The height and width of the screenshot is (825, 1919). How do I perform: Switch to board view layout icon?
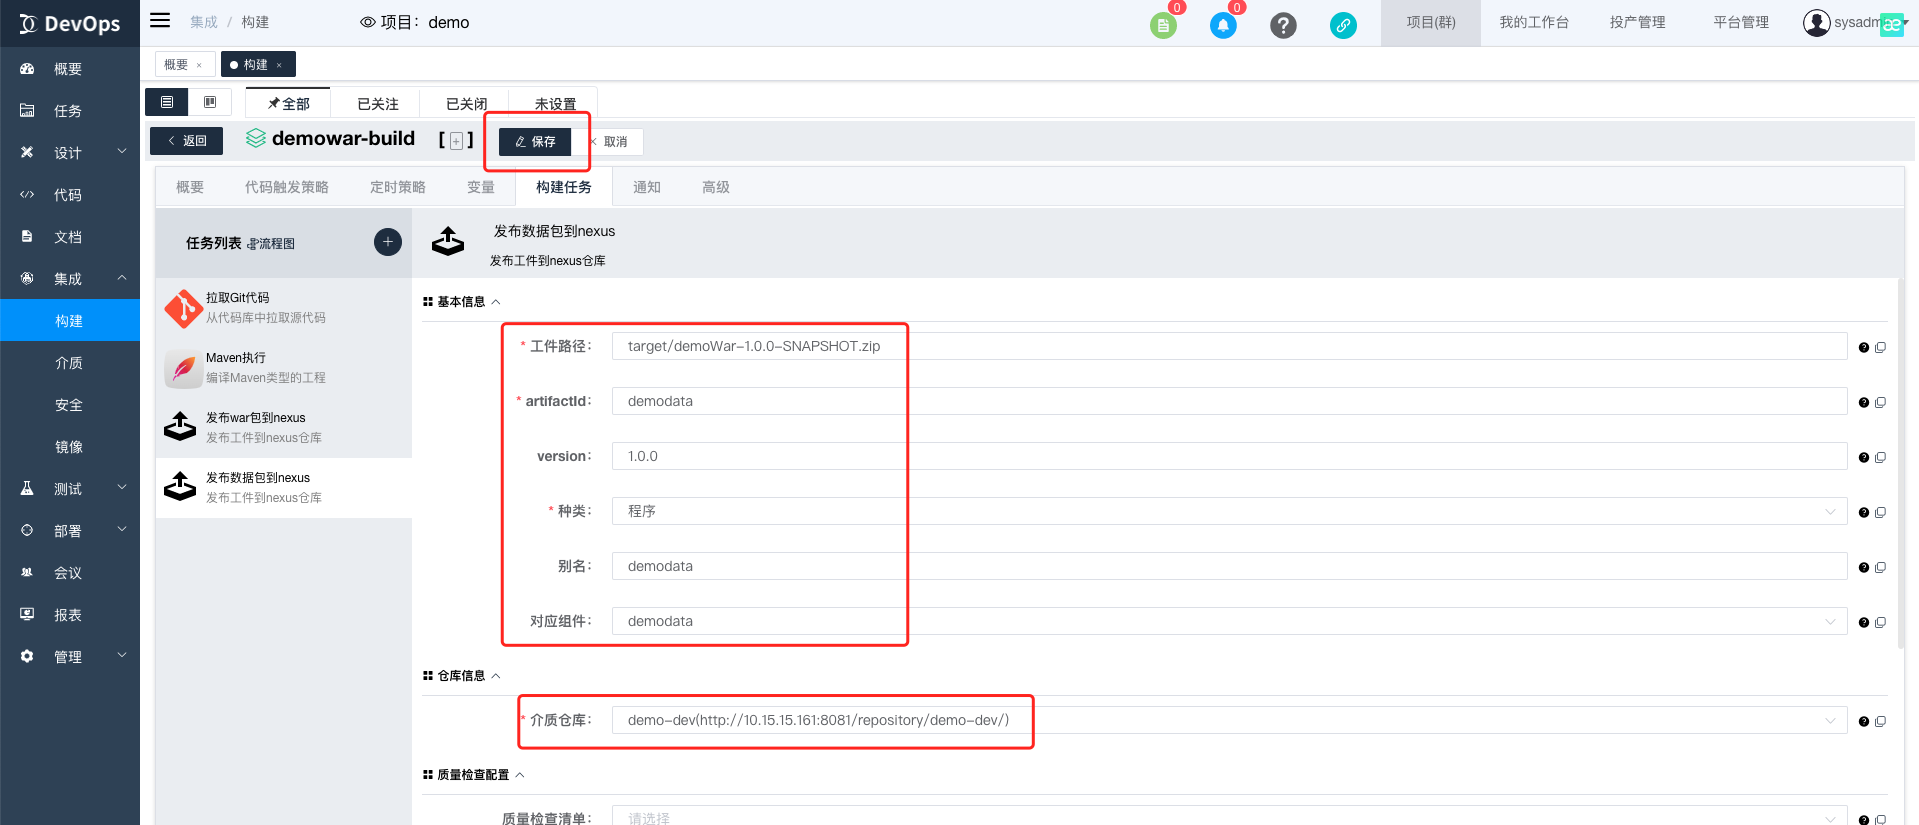click(x=210, y=102)
